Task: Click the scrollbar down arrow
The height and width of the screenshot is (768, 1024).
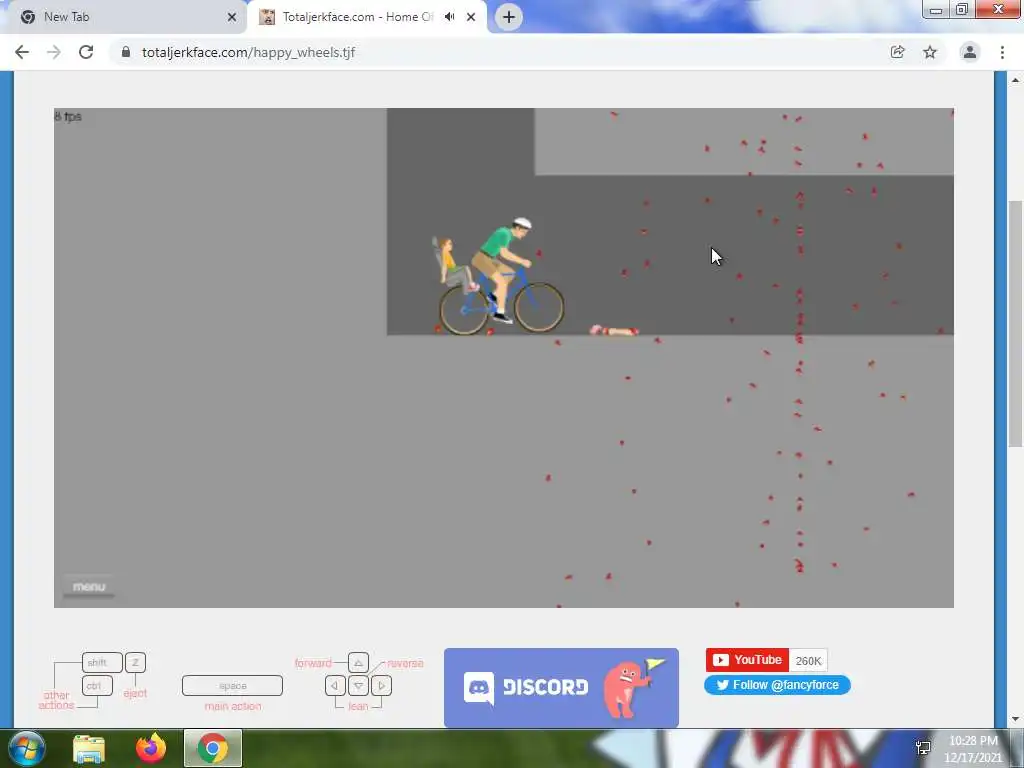Action: click(1016, 719)
